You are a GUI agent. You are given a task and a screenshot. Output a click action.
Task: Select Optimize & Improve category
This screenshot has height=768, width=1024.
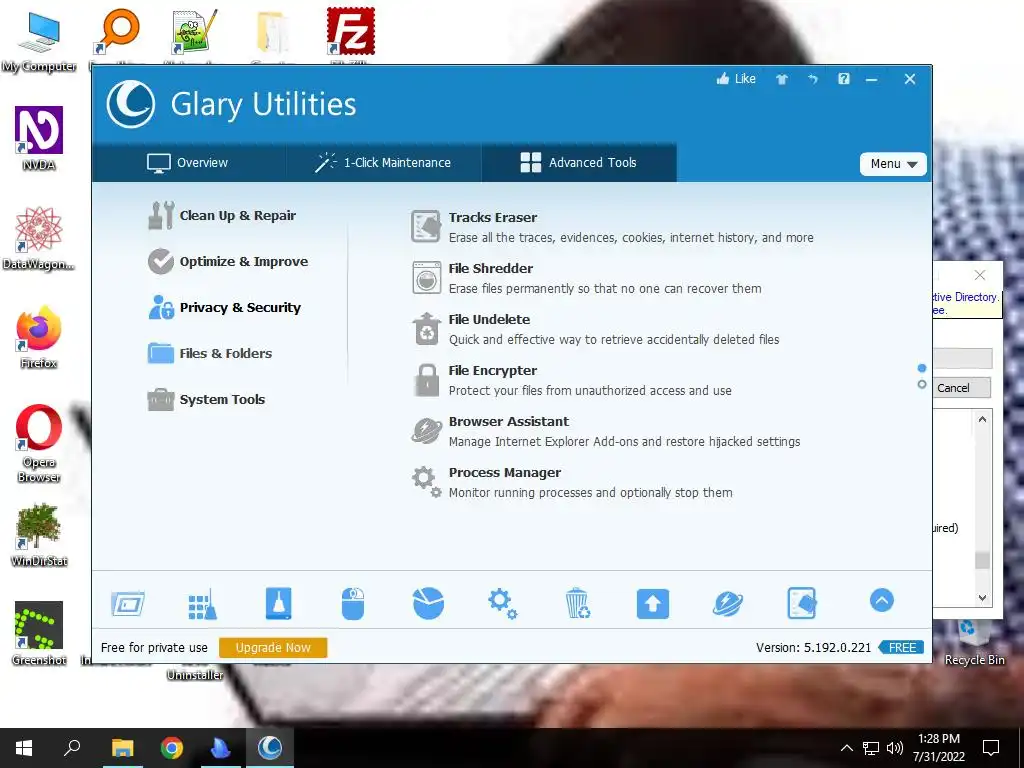click(227, 261)
